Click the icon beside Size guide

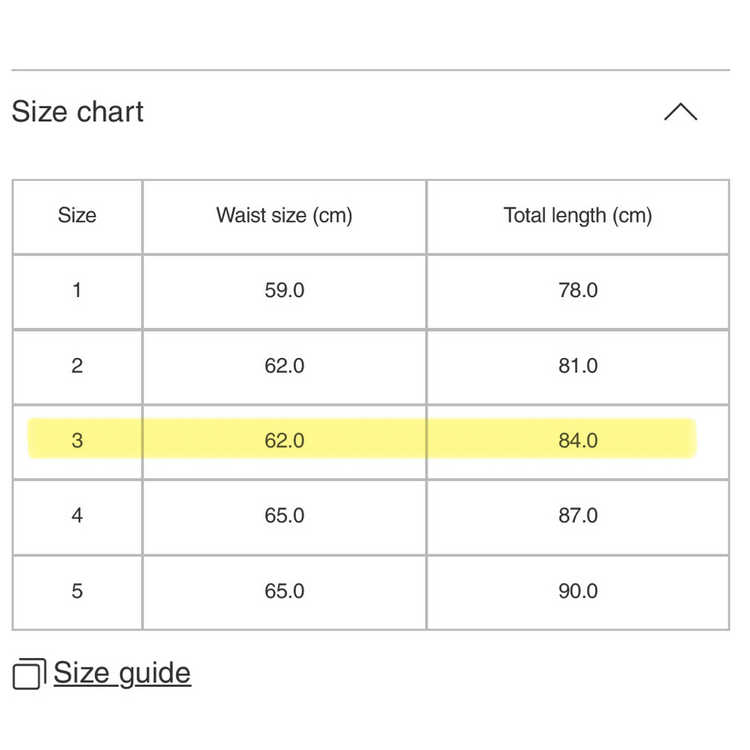point(29,674)
